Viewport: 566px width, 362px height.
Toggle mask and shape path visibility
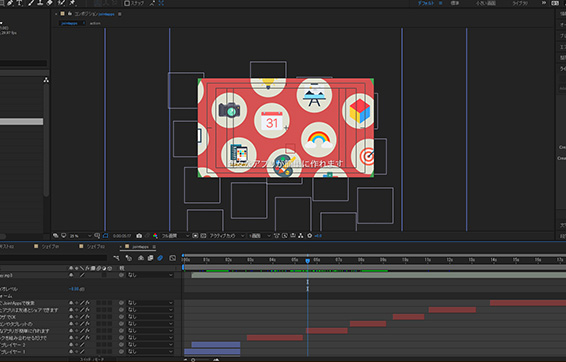(x=105, y=236)
